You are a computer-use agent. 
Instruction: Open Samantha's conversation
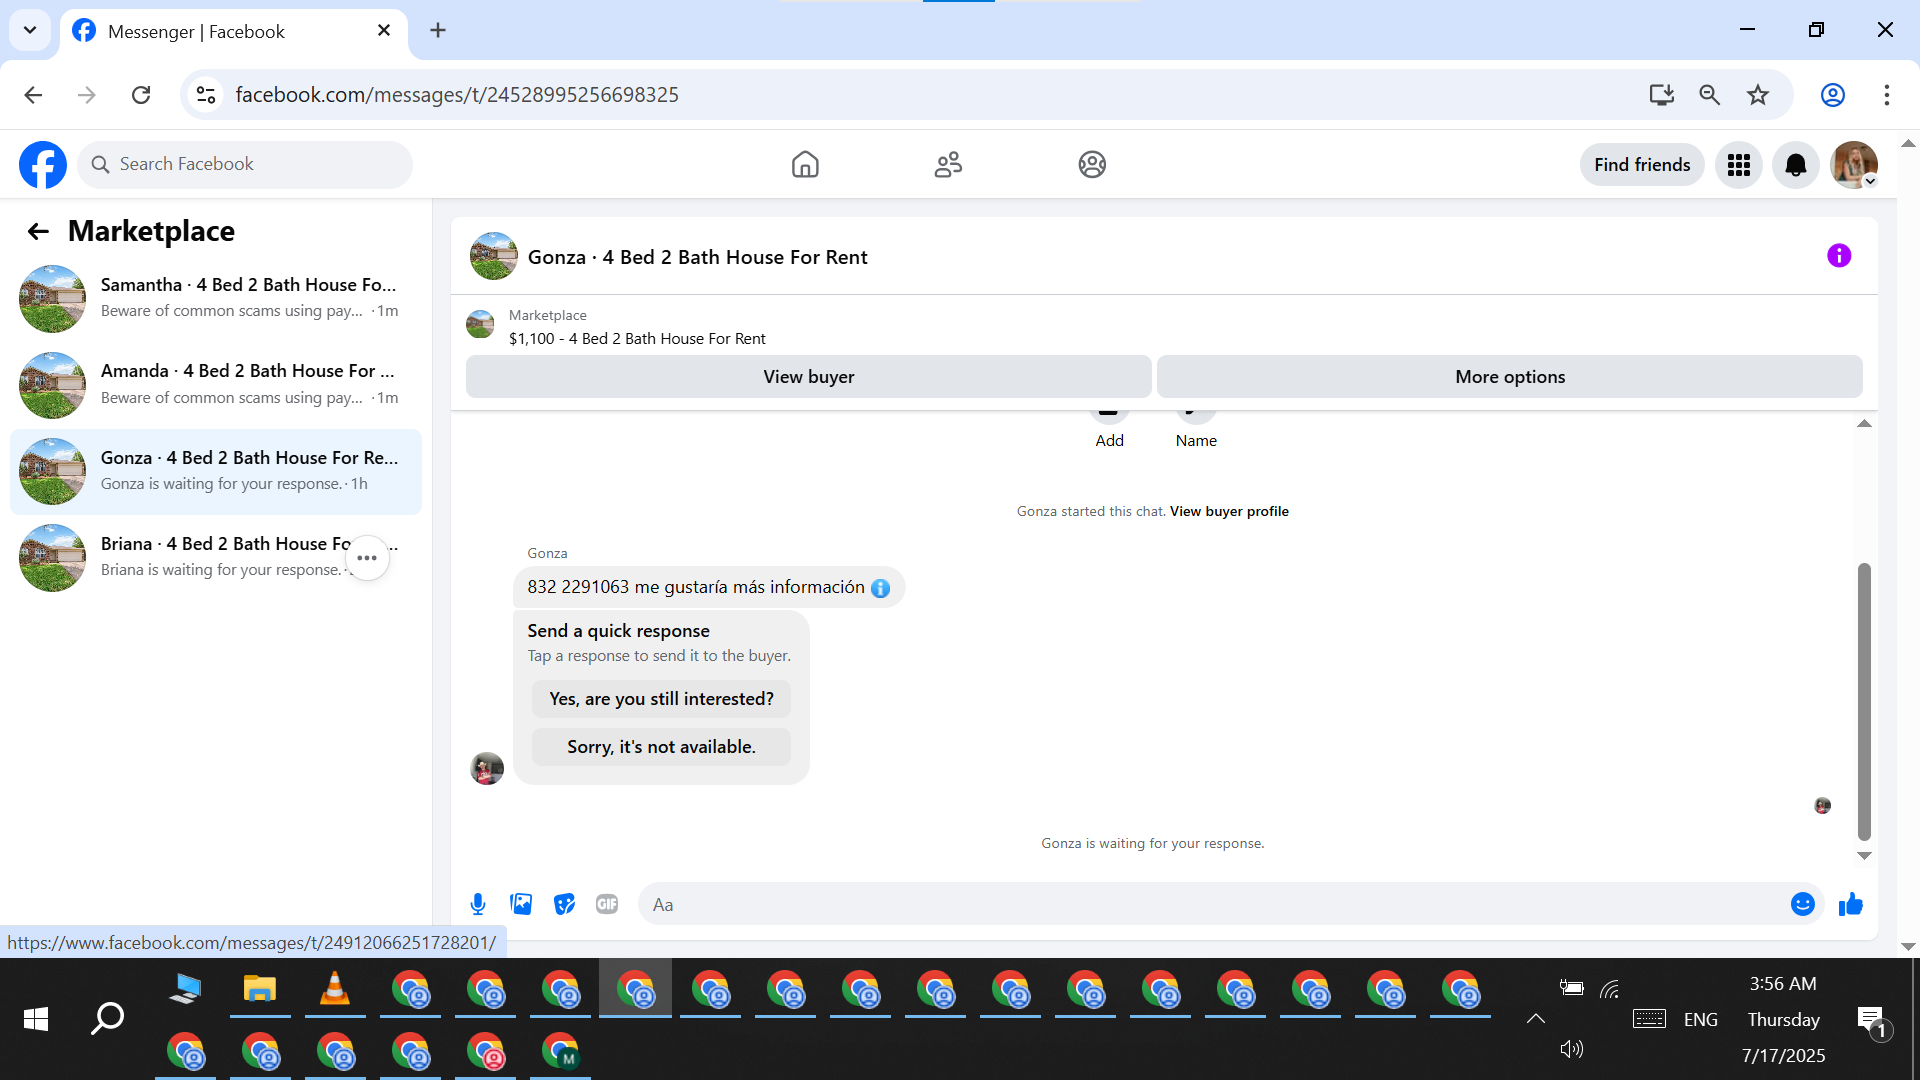[216, 298]
